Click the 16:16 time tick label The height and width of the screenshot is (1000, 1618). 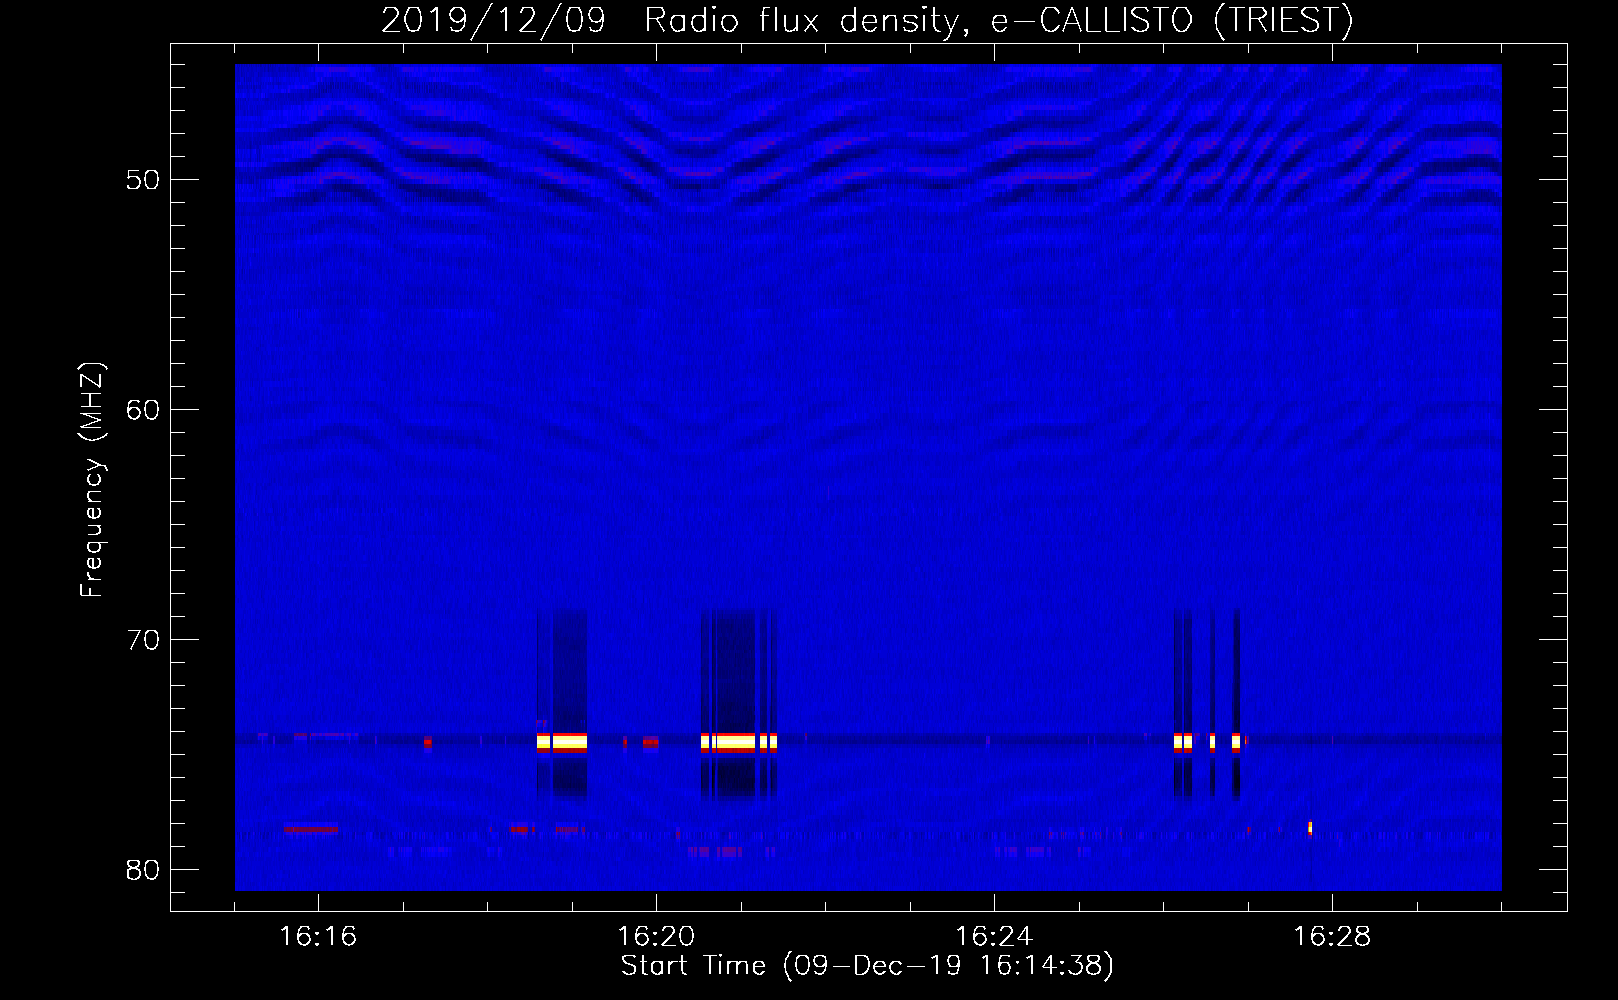(318, 937)
